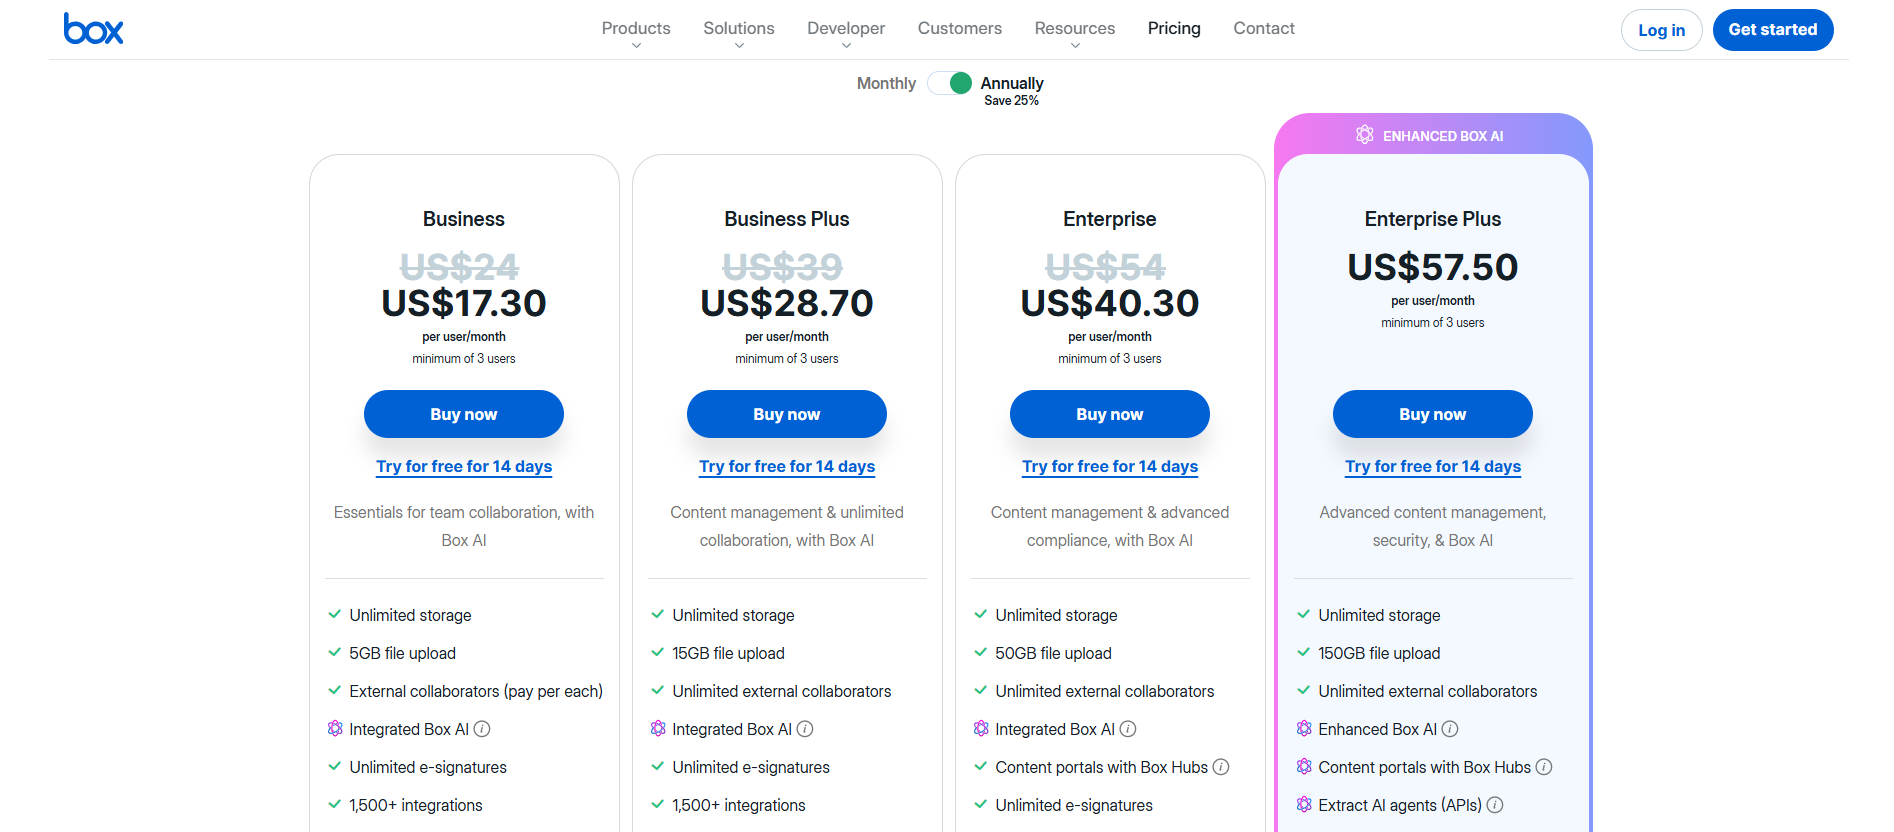Open the Contact page from the navigation
The height and width of the screenshot is (832, 1894).
1263,28
